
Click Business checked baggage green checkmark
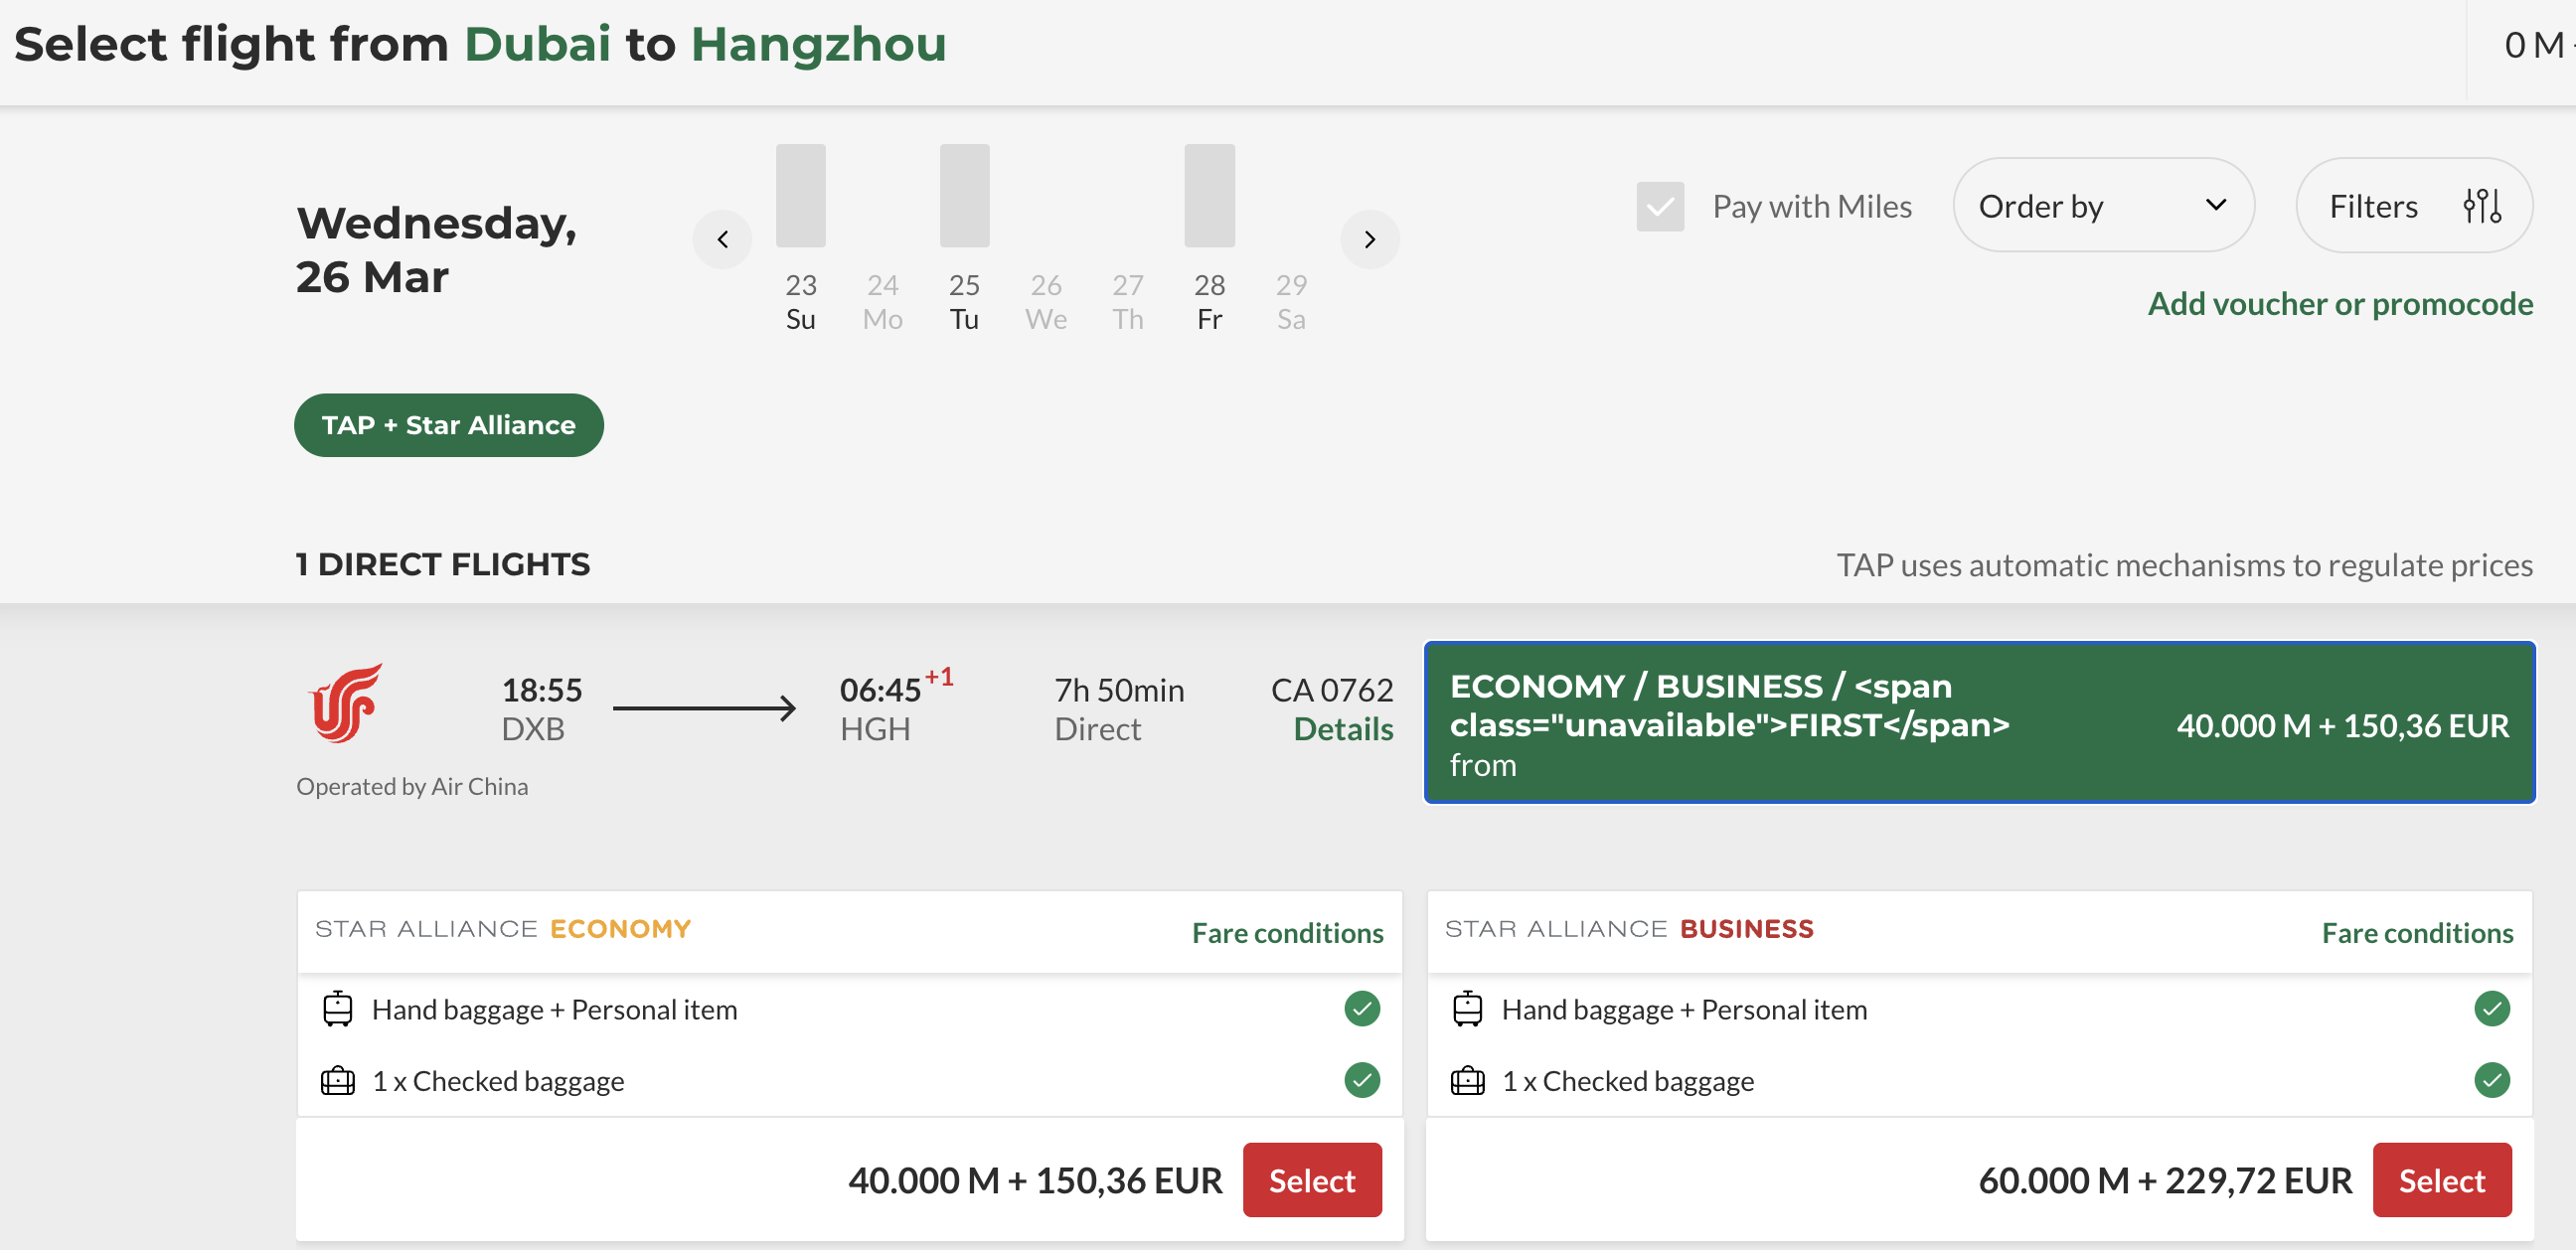(2492, 1080)
